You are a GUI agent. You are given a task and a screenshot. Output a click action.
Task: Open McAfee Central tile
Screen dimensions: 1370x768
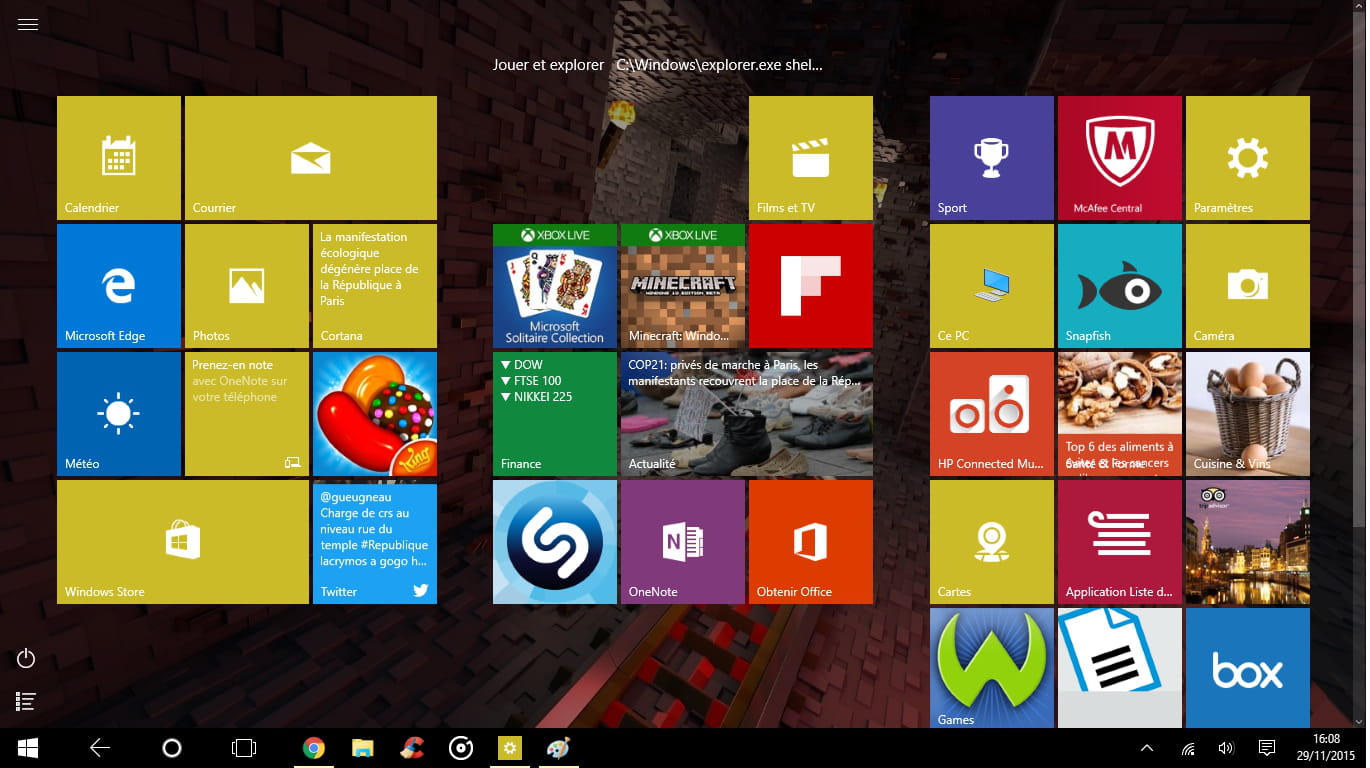(x=1120, y=158)
